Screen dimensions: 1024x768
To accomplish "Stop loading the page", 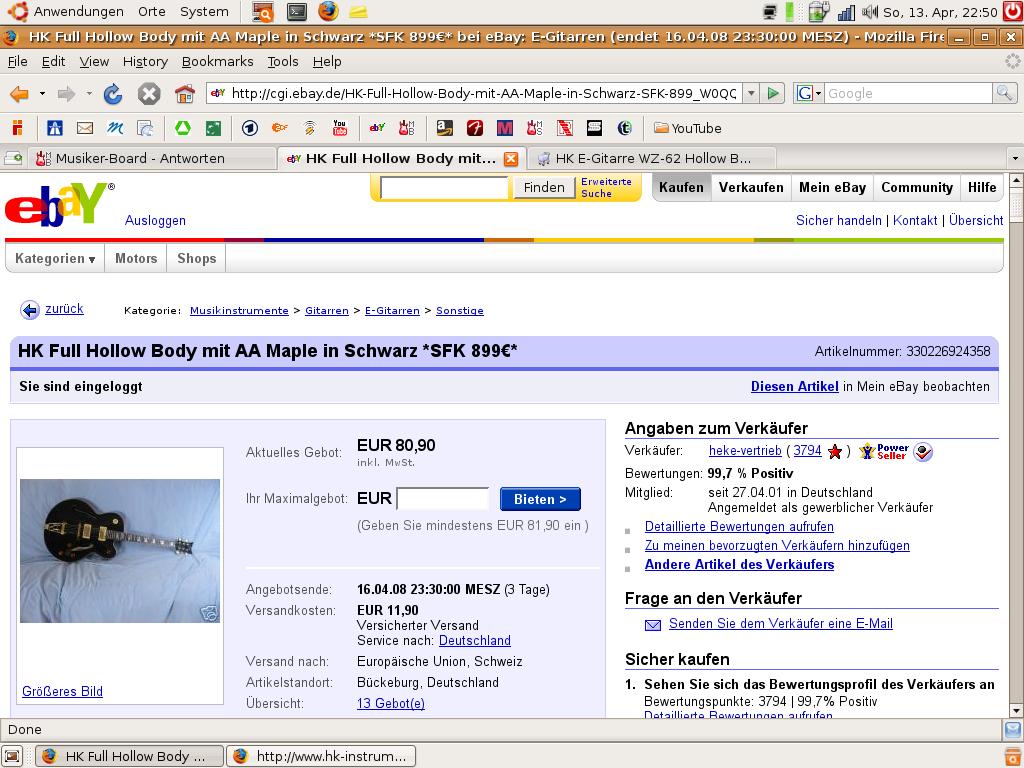I will pos(149,94).
